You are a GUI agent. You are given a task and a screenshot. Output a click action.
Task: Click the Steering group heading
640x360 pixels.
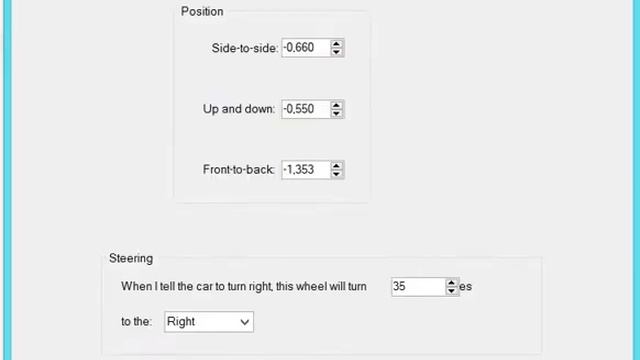coord(131,258)
